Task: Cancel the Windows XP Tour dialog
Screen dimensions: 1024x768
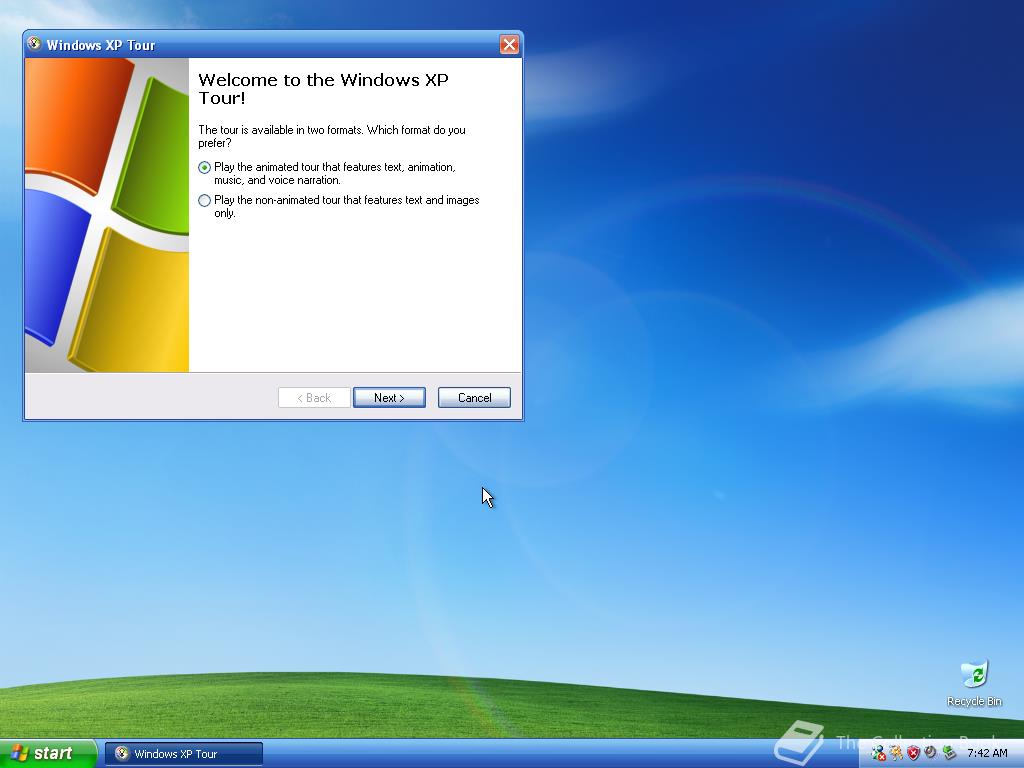Action: (x=474, y=398)
